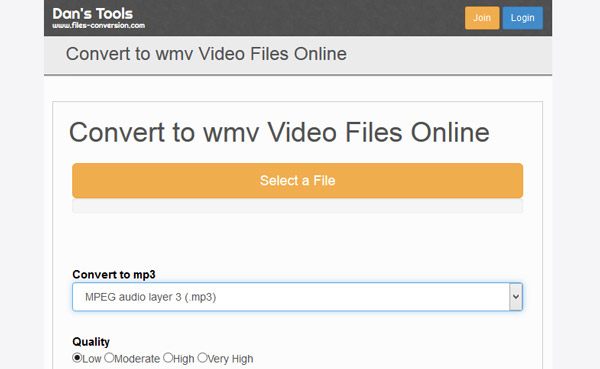Open the MPEG audio layer 3 format dropdown

click(297, 297)
